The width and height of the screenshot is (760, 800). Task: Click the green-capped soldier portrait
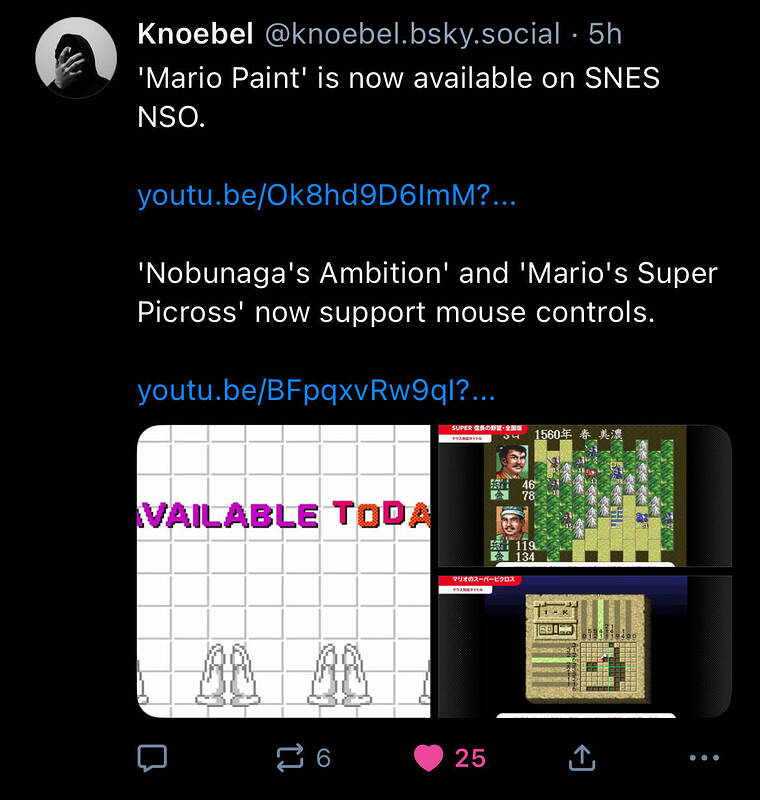[x=511, y=523]
